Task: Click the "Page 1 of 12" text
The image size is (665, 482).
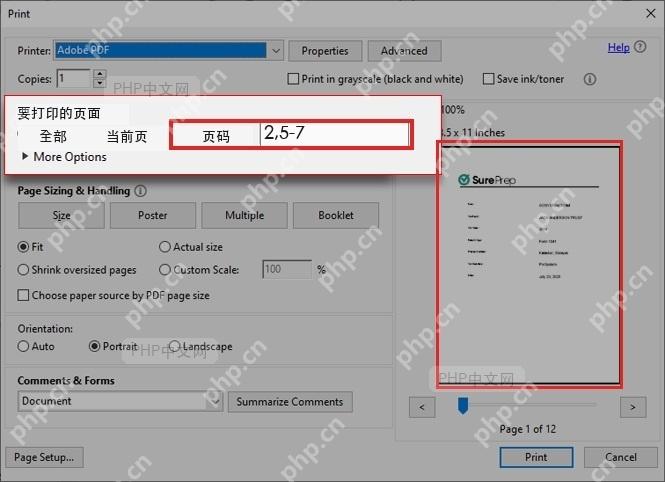Action: click(x=528, y=429)
